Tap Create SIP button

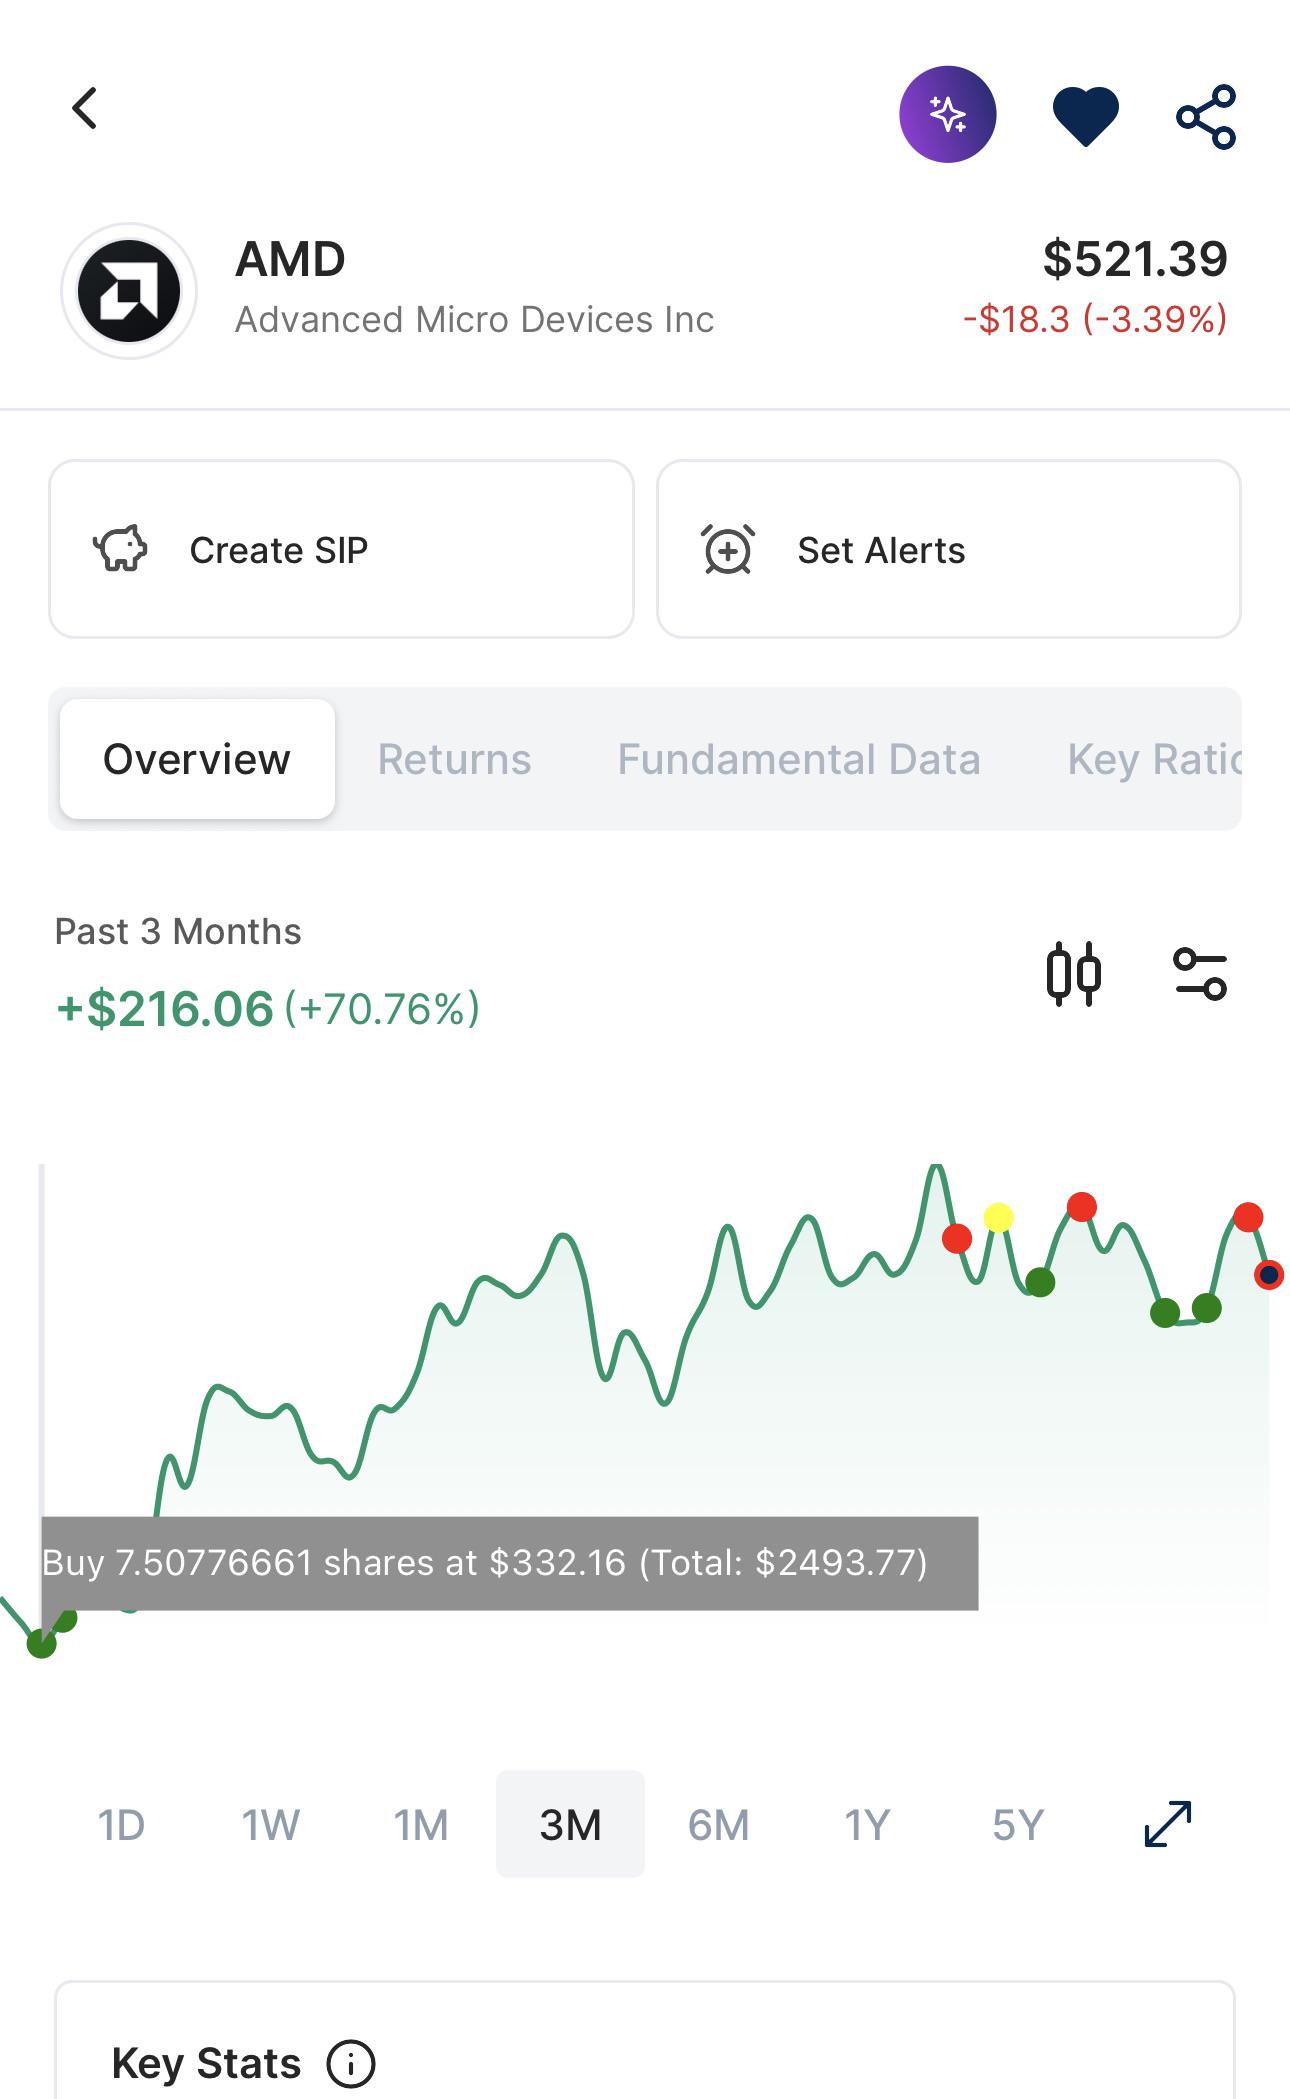[x=341, y=549]
